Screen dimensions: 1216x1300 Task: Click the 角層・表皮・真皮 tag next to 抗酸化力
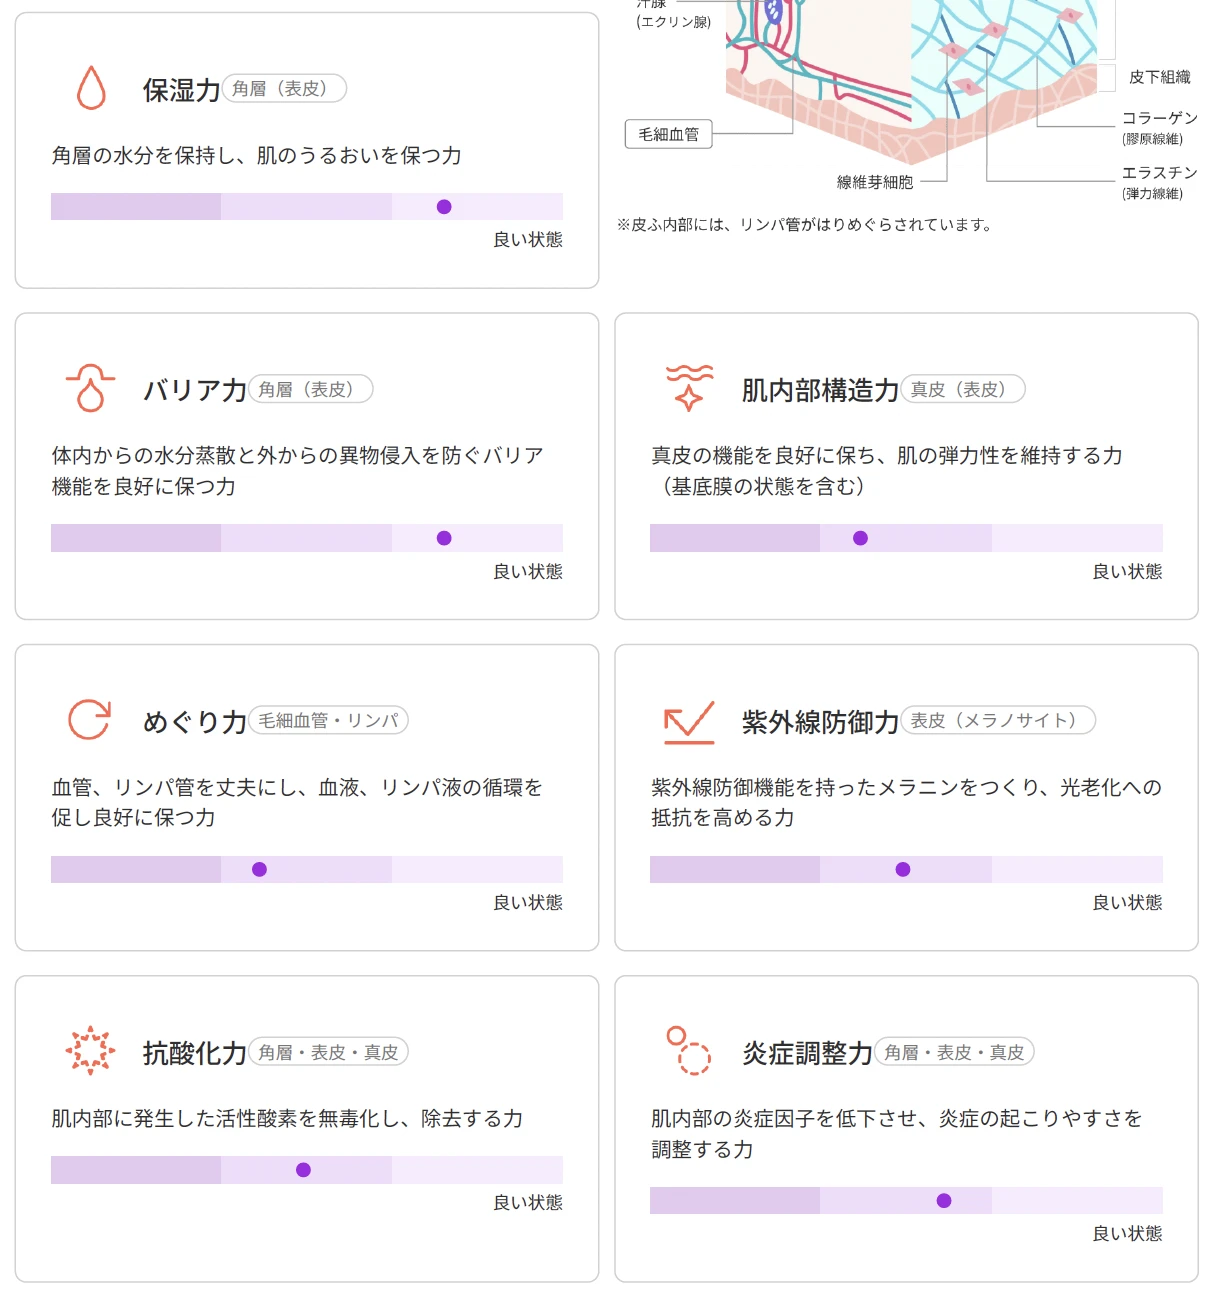[x=328, y=1052]
